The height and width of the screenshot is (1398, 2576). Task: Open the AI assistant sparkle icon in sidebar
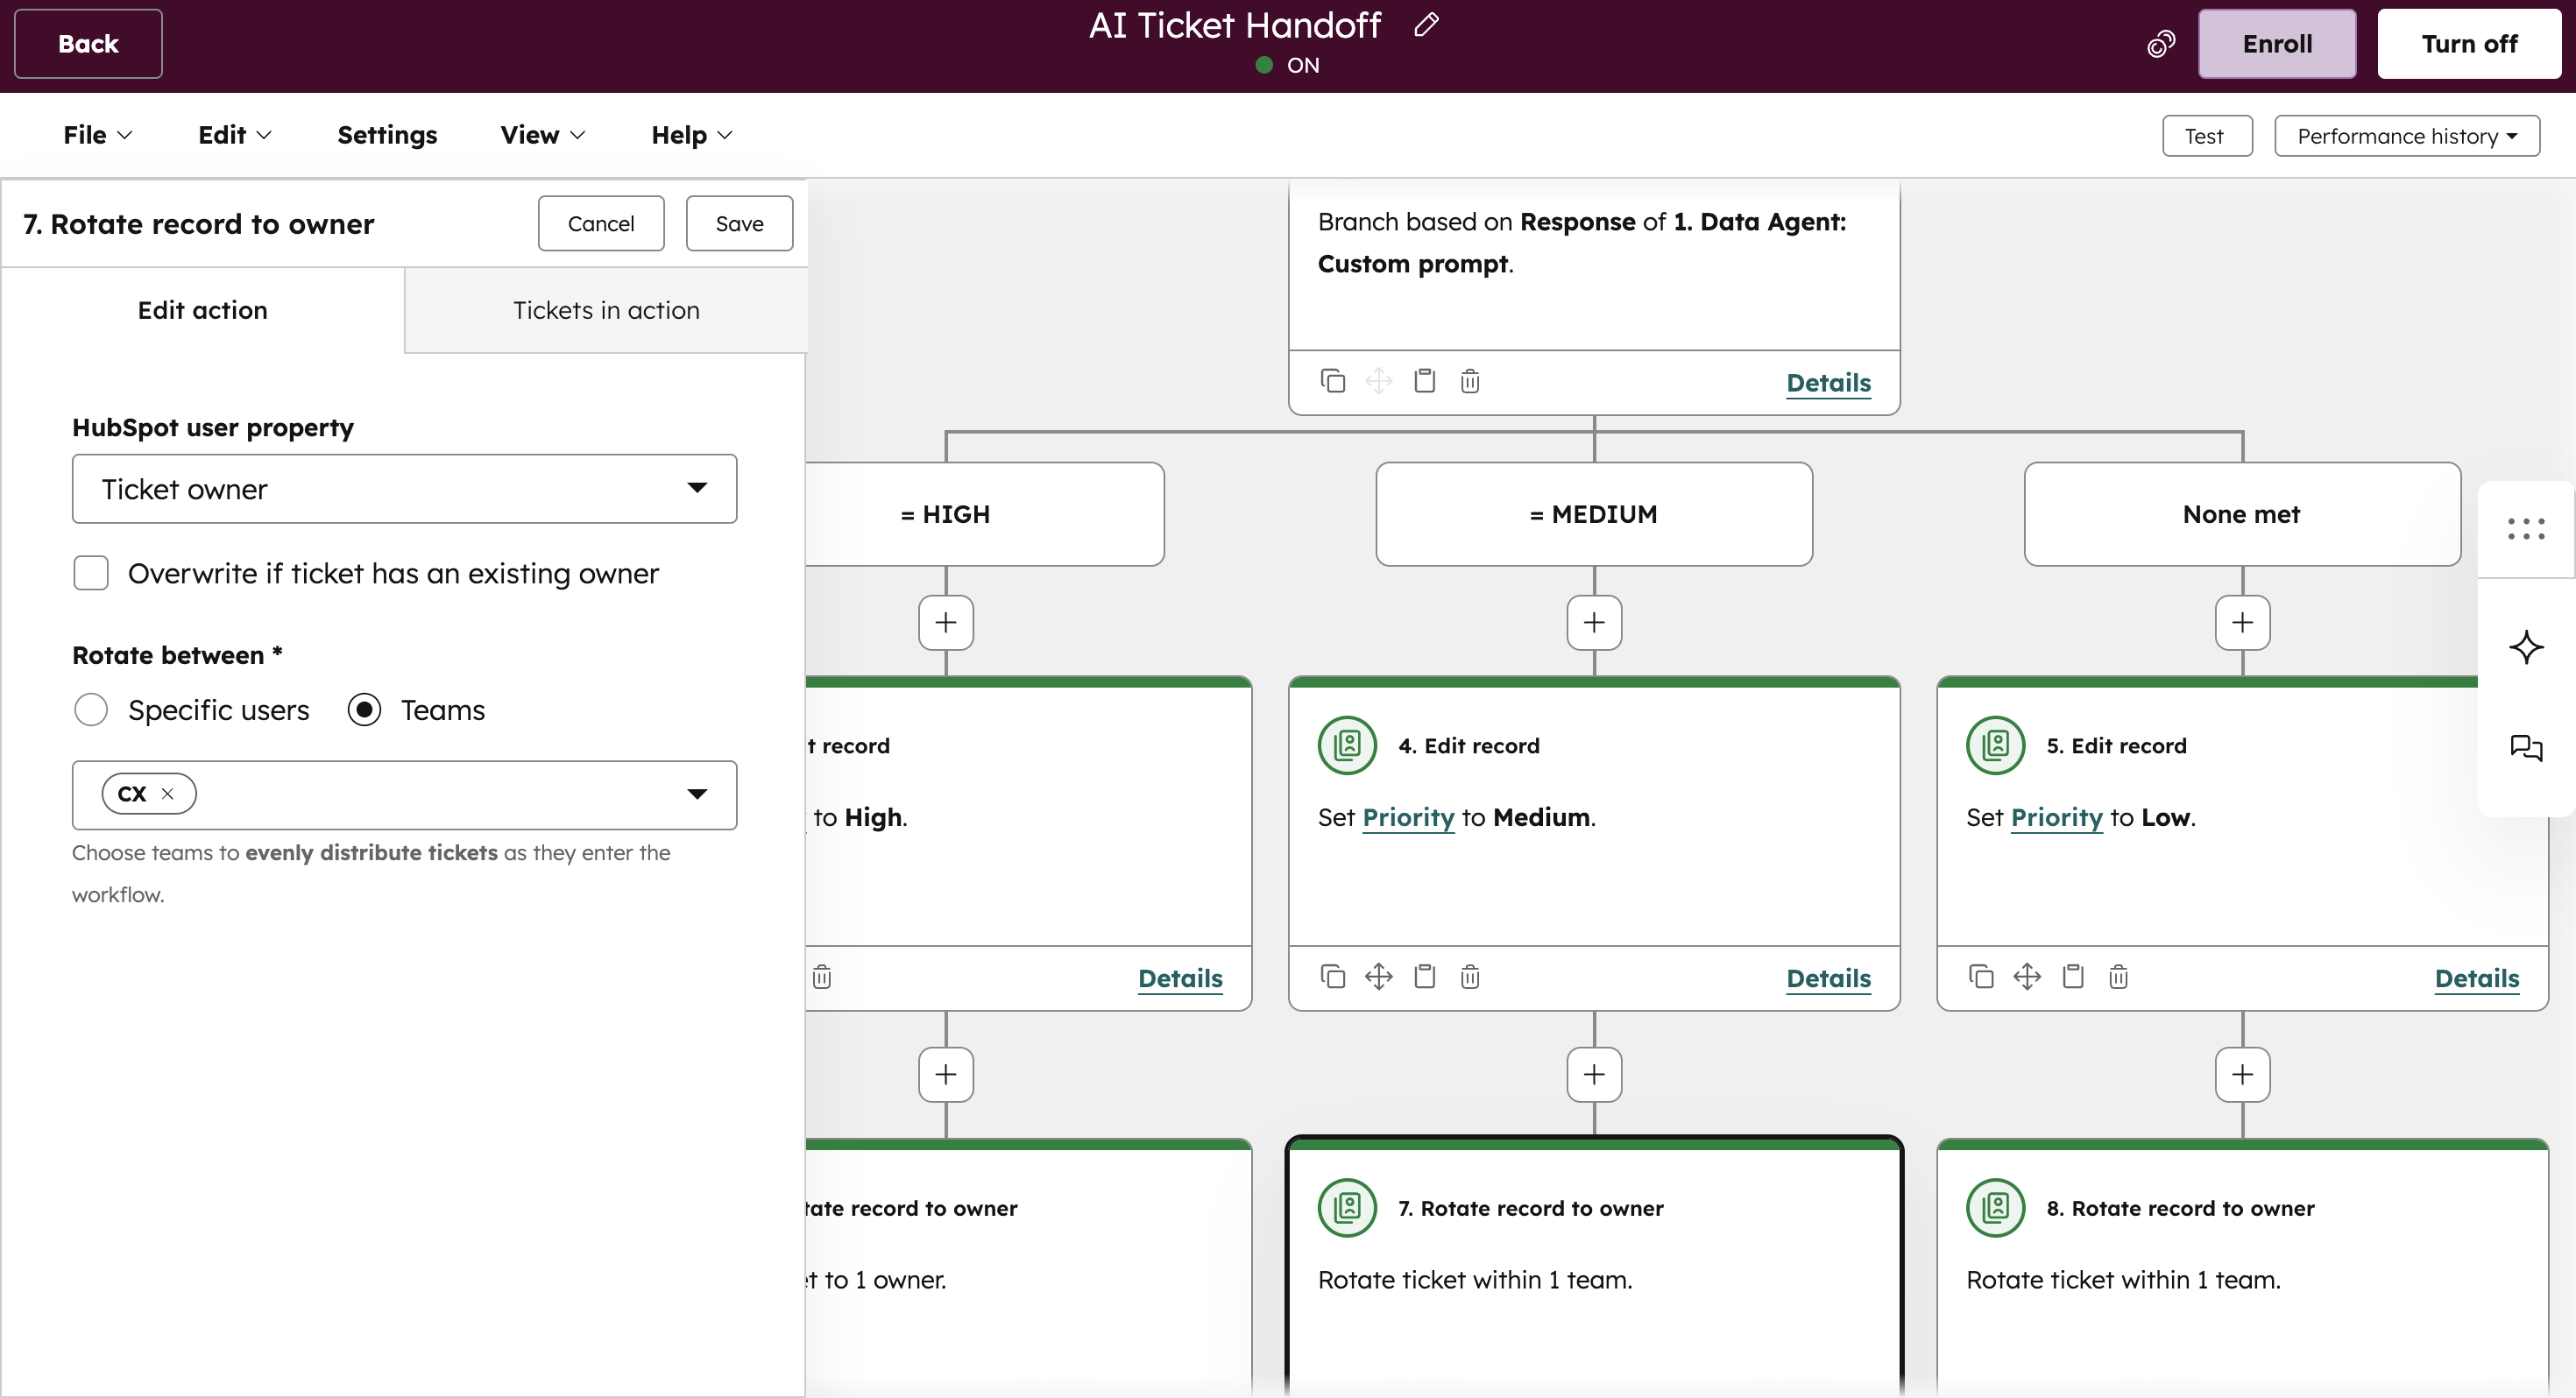[x=2526, y=648]
